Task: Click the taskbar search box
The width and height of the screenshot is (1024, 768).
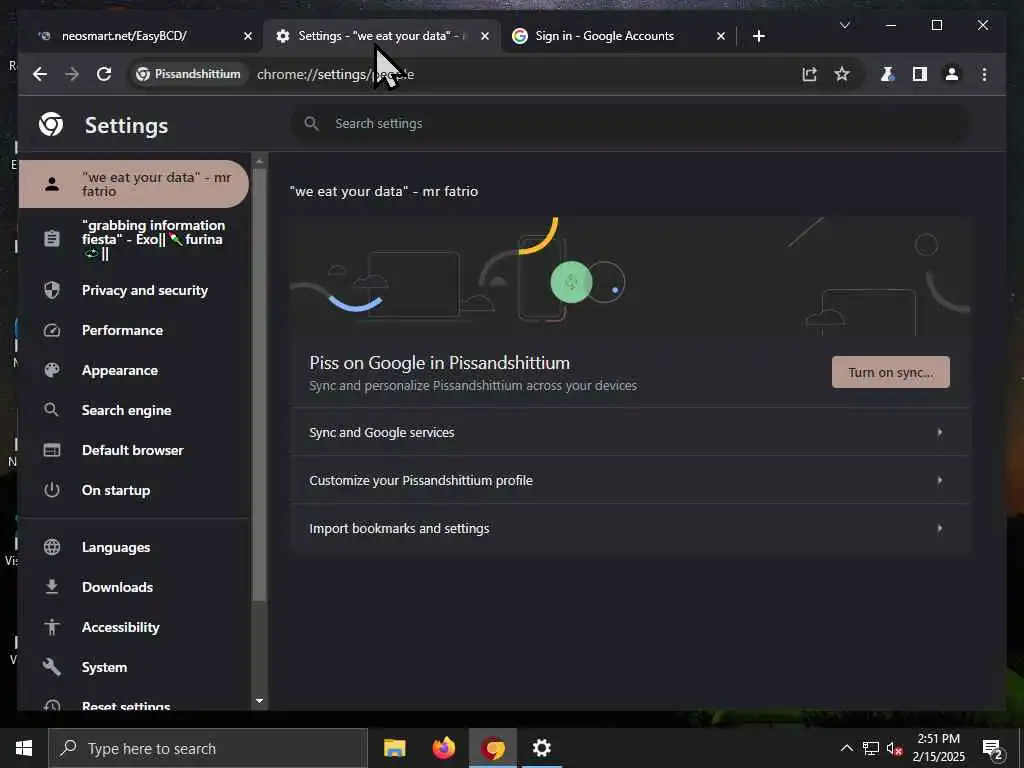Action: pyautogui.click(x=208, y=748)
